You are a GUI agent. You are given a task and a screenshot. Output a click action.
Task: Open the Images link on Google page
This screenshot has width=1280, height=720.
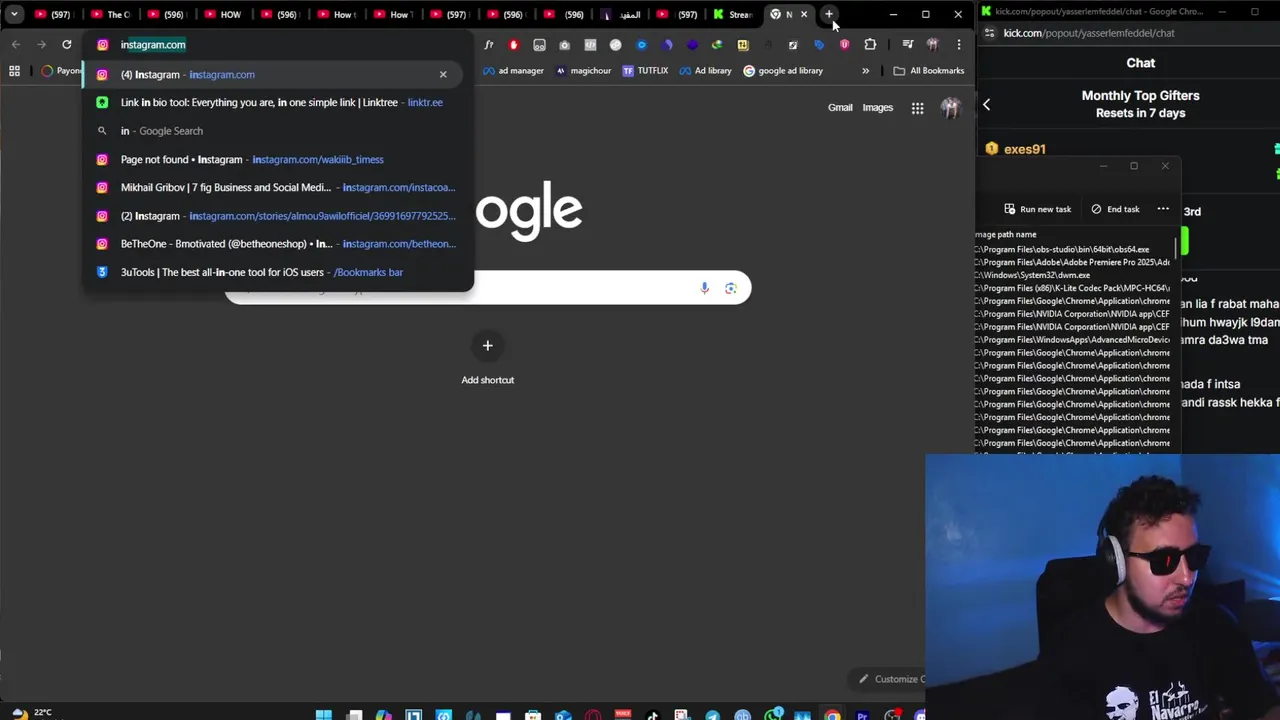pos(877,108)
